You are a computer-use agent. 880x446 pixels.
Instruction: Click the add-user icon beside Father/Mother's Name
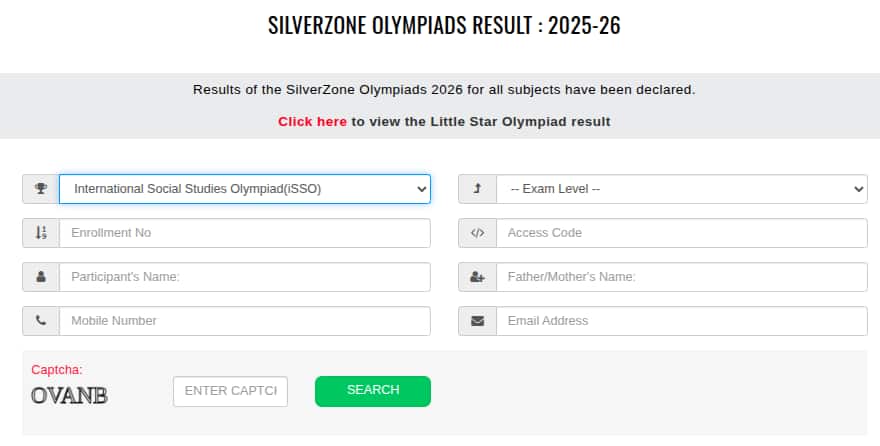[477, 277]
